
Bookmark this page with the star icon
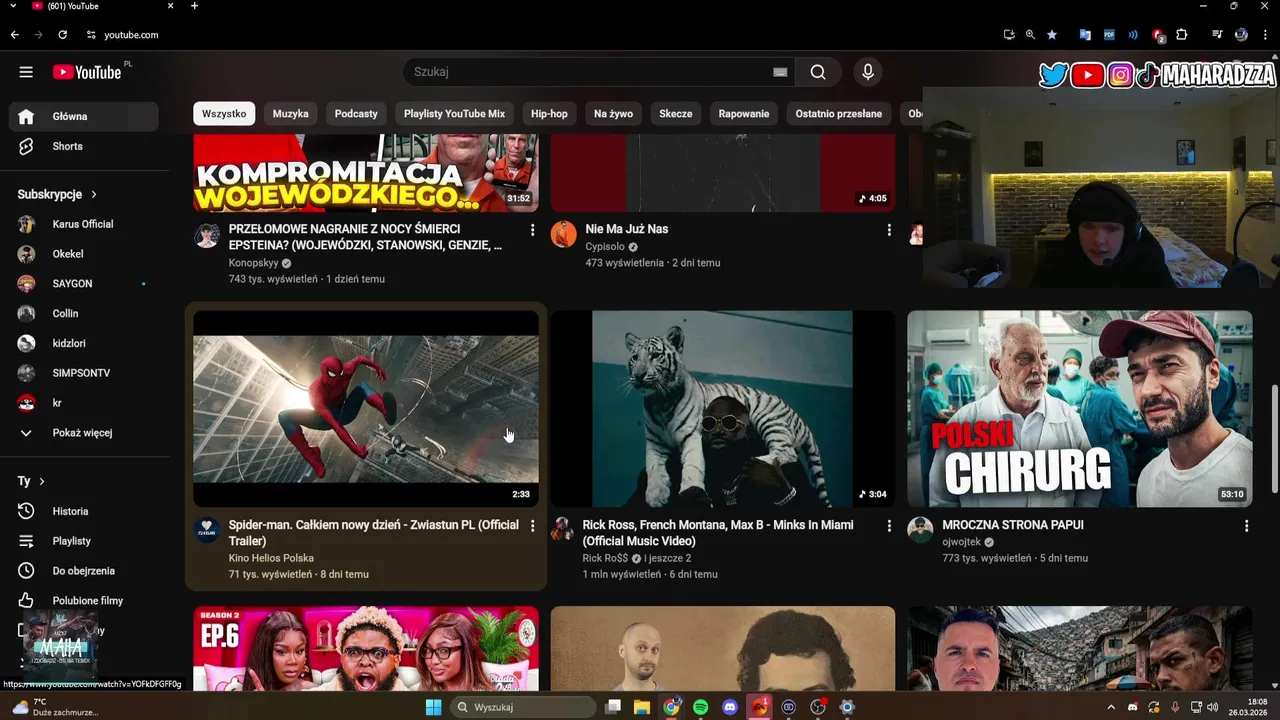1052,35
